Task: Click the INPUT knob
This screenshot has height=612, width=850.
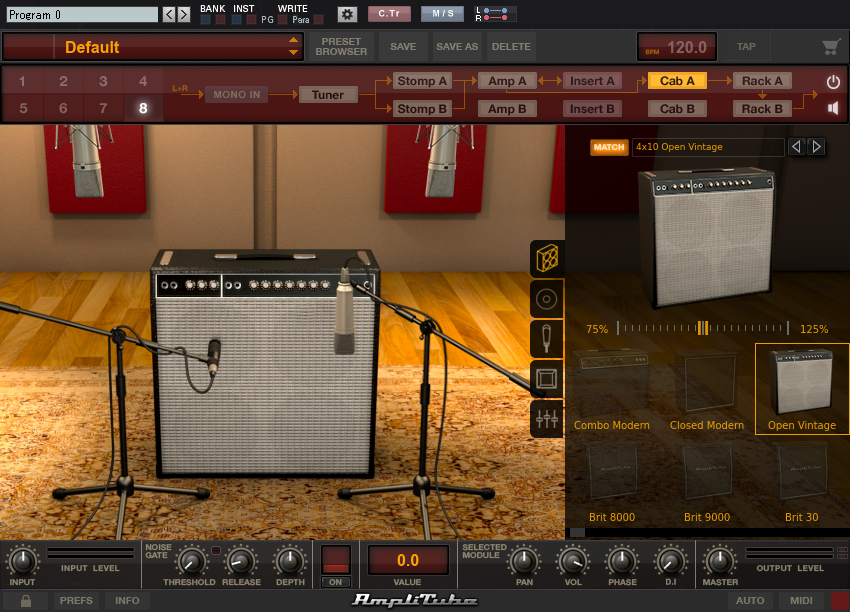Action: [x=22, y=561]
